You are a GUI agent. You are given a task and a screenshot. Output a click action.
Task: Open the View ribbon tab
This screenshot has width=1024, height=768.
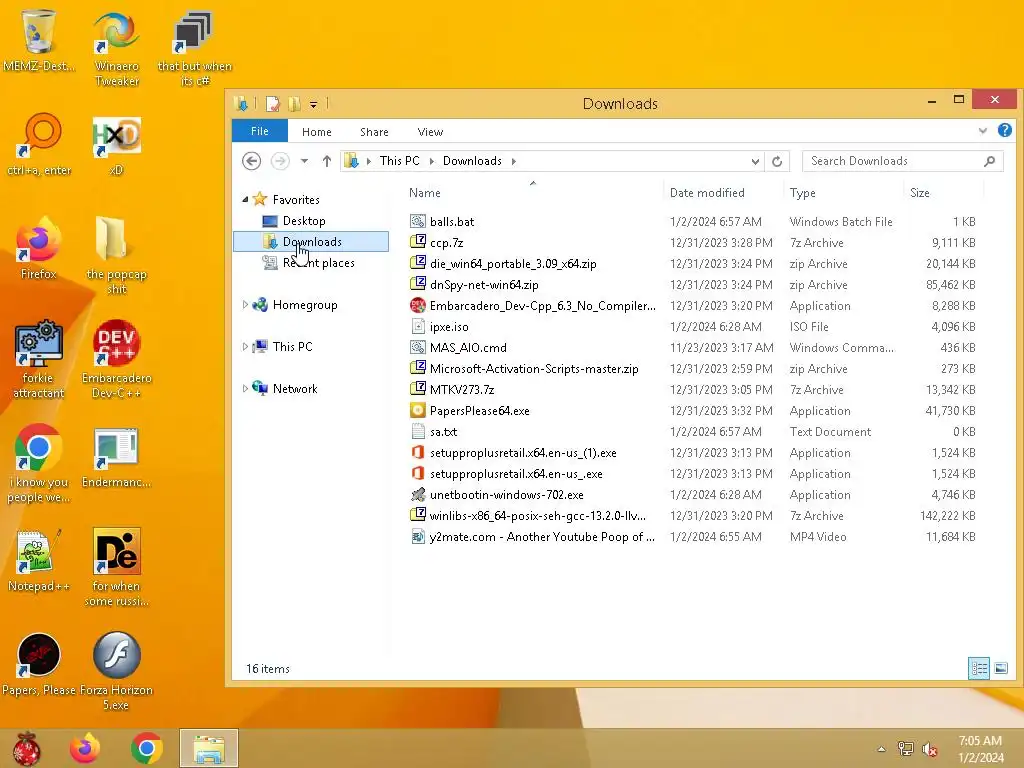coord(430,132)
